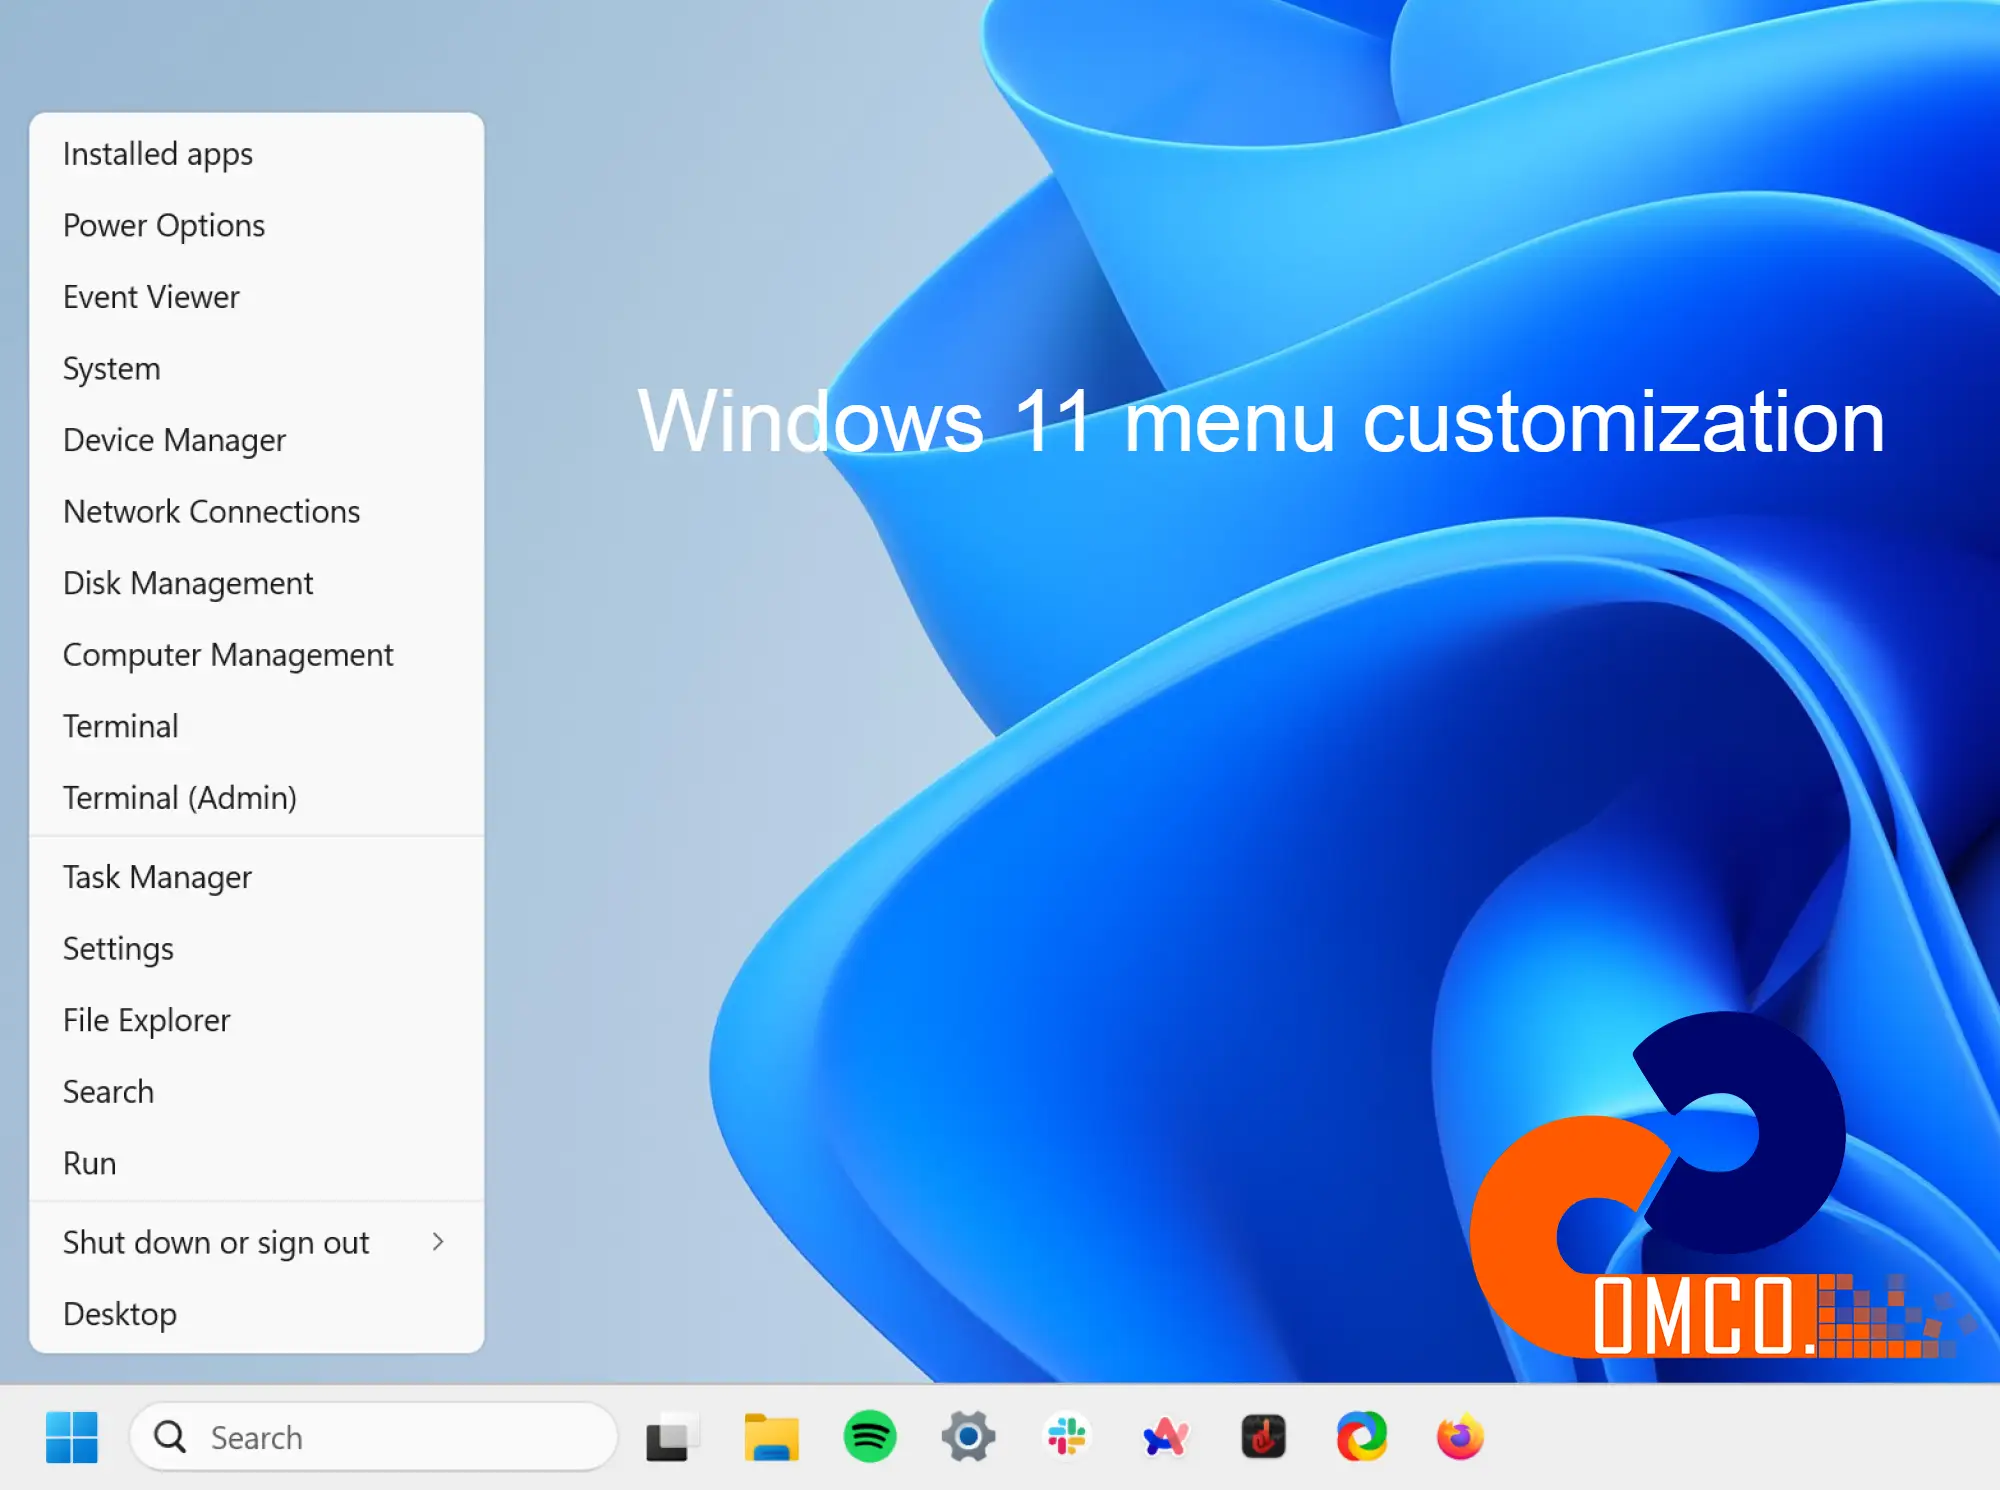This screenshot has height=1490, width=2000.
Task: Open the multicolored swirl taskbar icon
Action: [x=1362, y=1437]
